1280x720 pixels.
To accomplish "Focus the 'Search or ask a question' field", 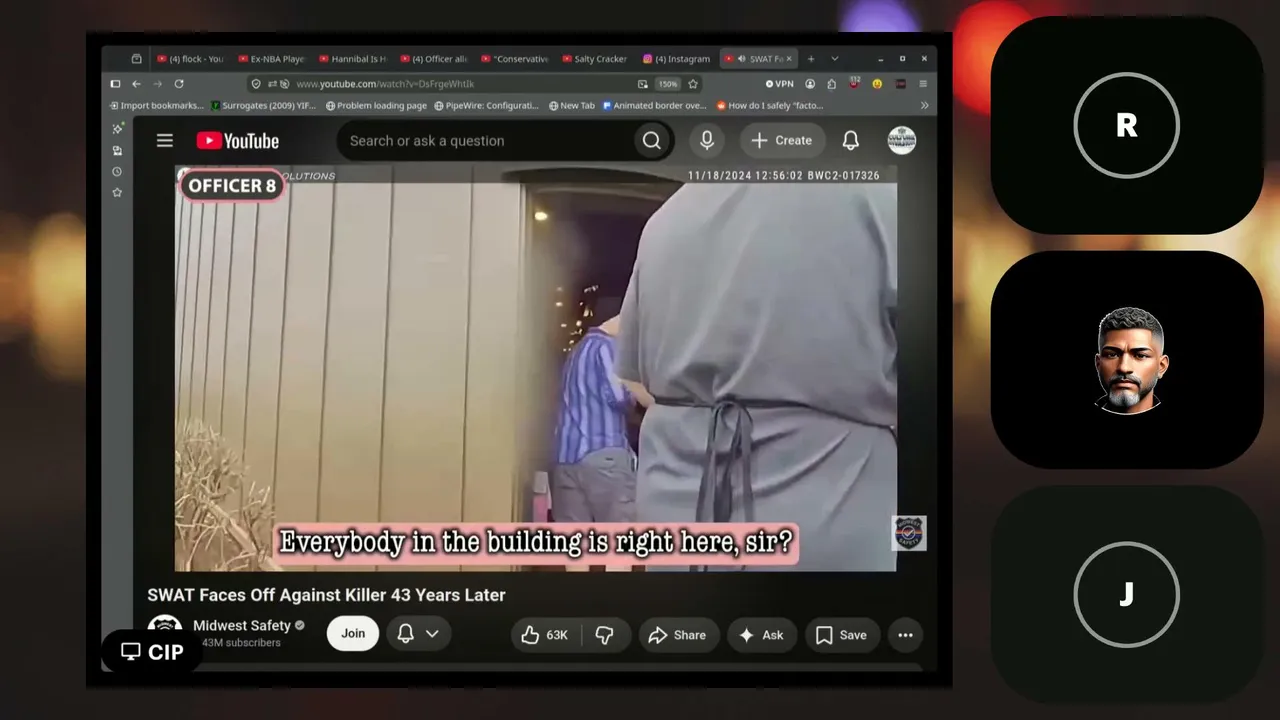I will pos(484,141).
